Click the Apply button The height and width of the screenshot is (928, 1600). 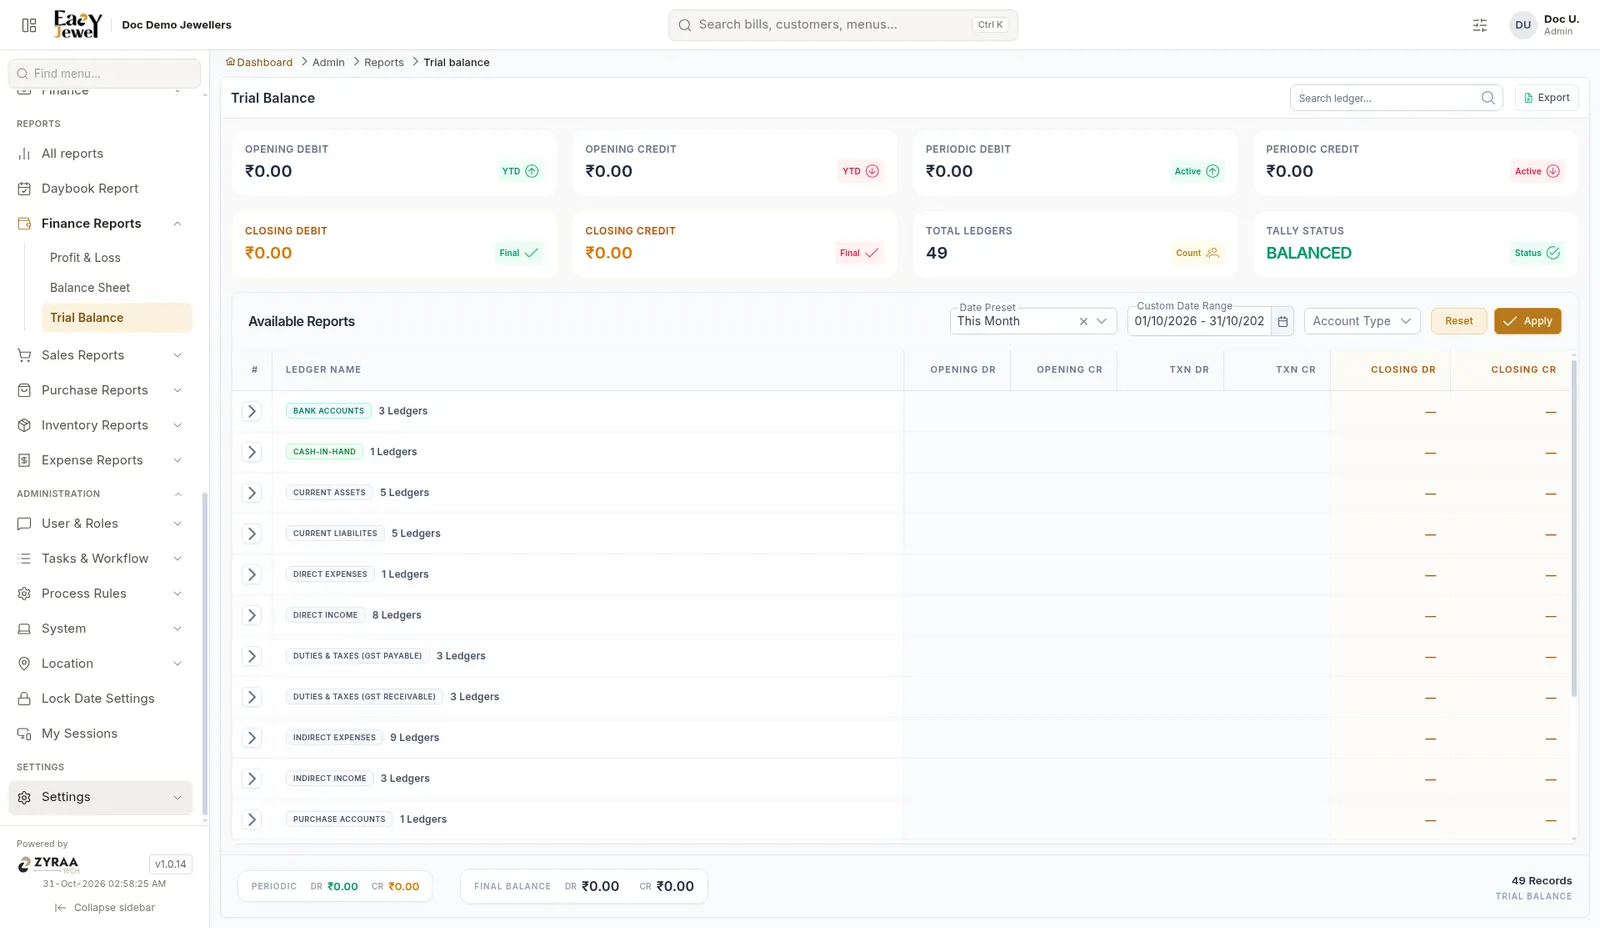(x=1527, y=321)
